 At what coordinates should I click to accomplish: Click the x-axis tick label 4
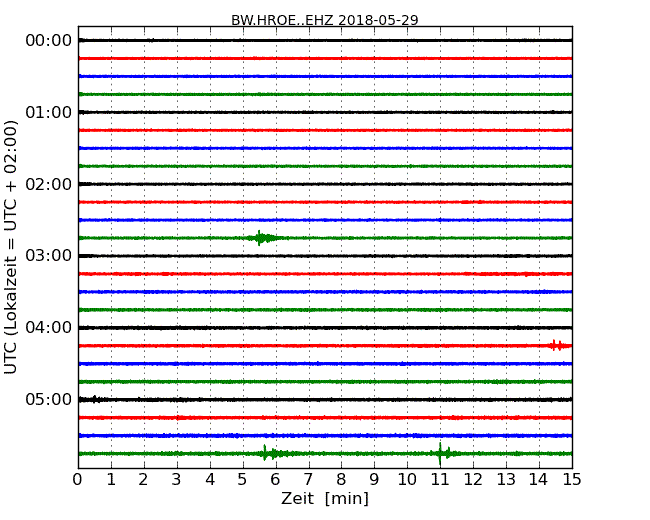210,480
